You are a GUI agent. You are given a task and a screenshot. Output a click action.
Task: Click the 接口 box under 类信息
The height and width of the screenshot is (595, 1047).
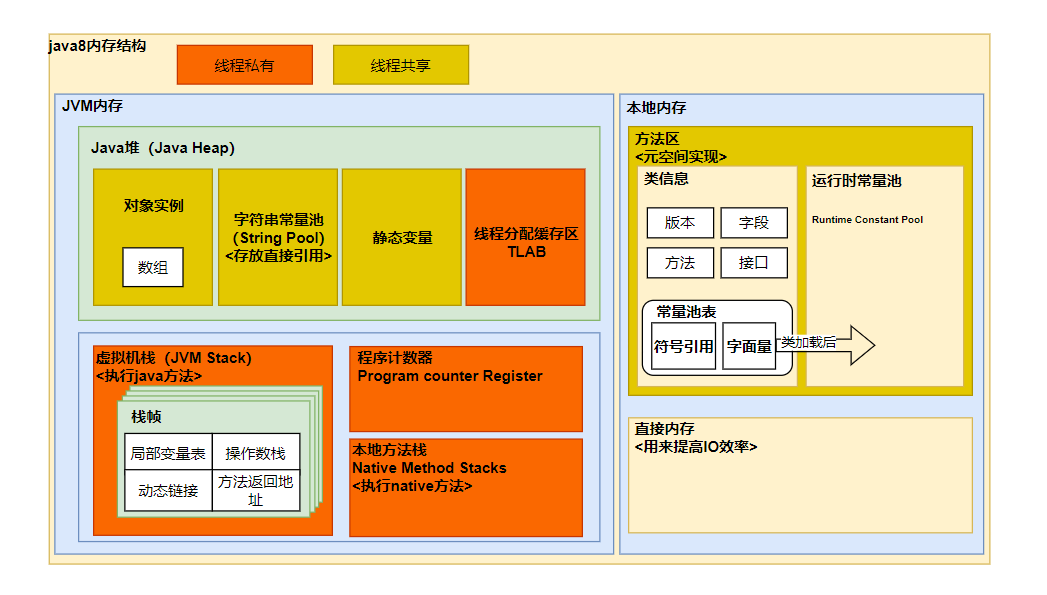(754, 263)
